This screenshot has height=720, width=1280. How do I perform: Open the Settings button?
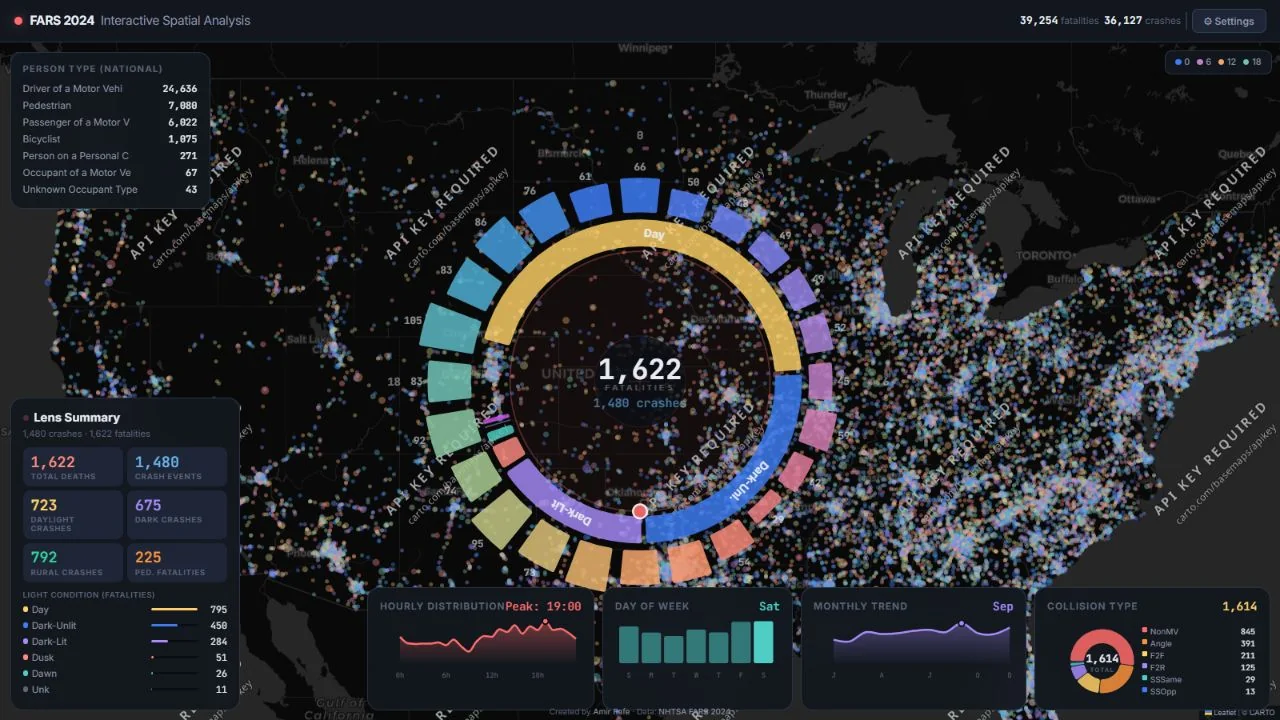tap(1229, 21)
